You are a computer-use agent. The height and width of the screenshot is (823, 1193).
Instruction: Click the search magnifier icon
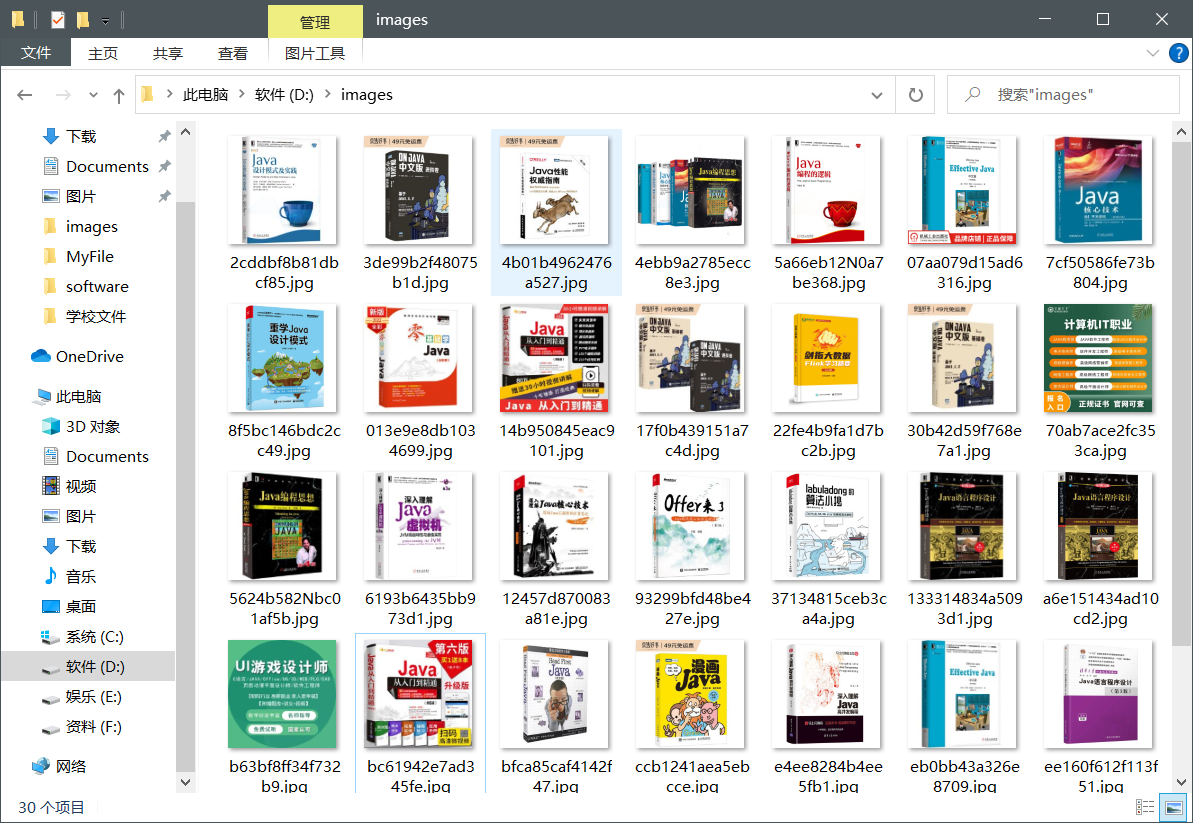972,95
